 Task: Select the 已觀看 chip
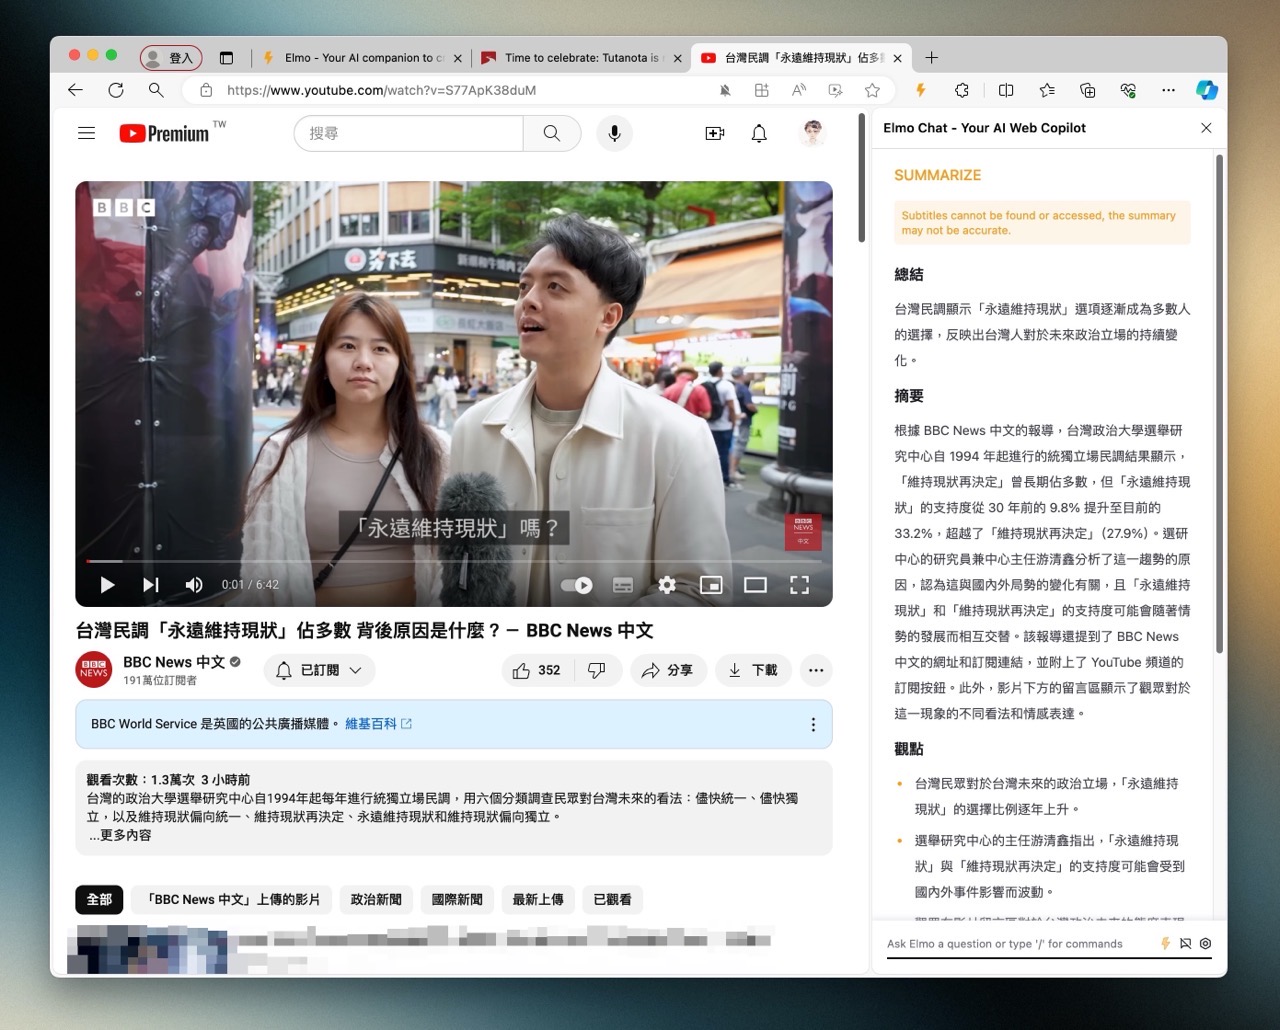click(x=612, y=899)
